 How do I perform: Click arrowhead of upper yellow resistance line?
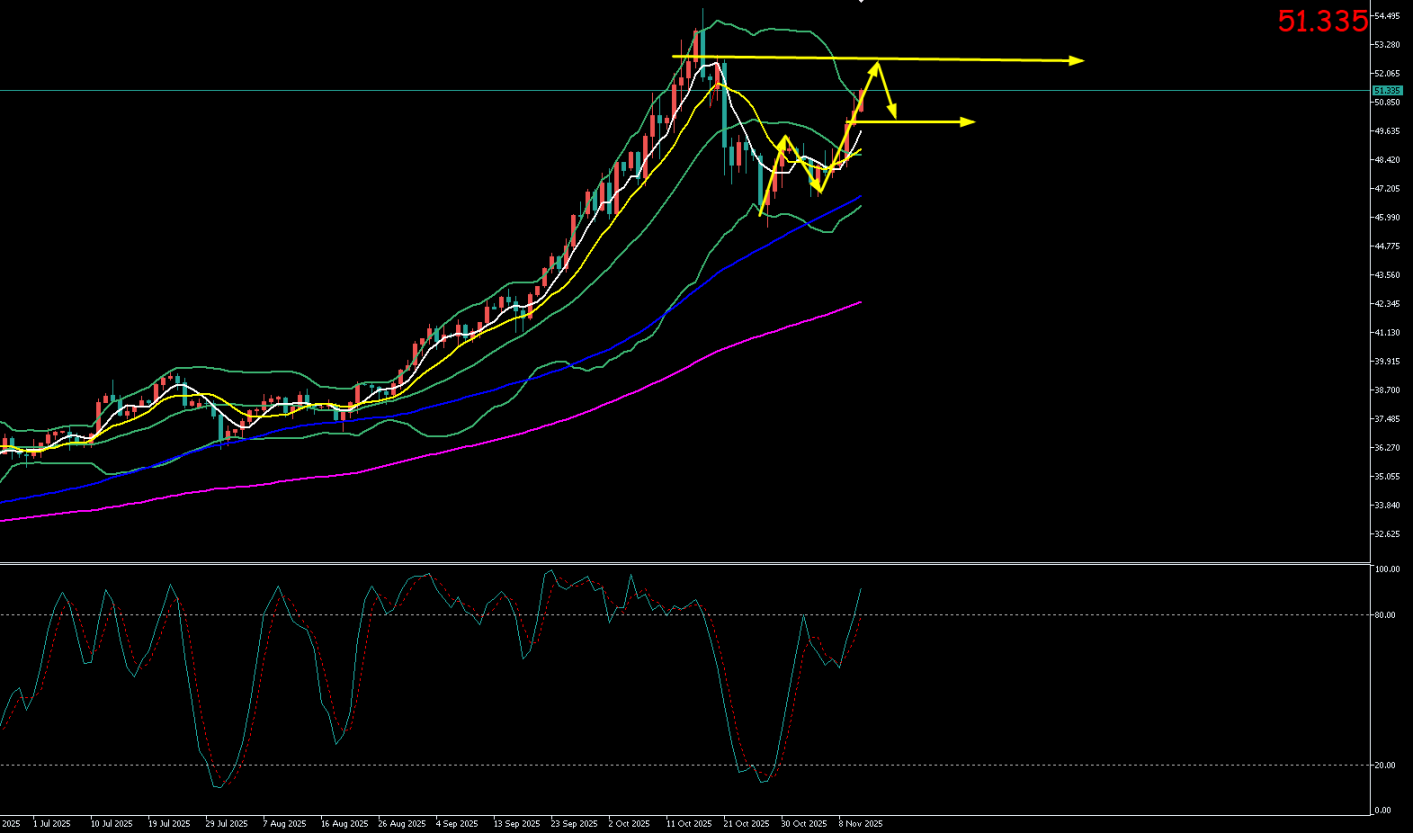click(x=1078, y=61)
